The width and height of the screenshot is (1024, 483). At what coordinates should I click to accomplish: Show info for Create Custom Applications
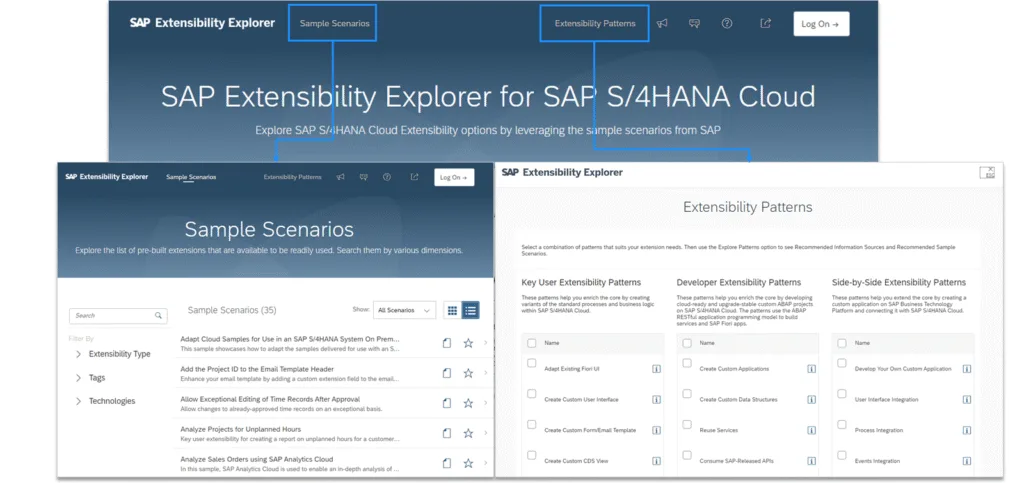(x=812, y=369)
